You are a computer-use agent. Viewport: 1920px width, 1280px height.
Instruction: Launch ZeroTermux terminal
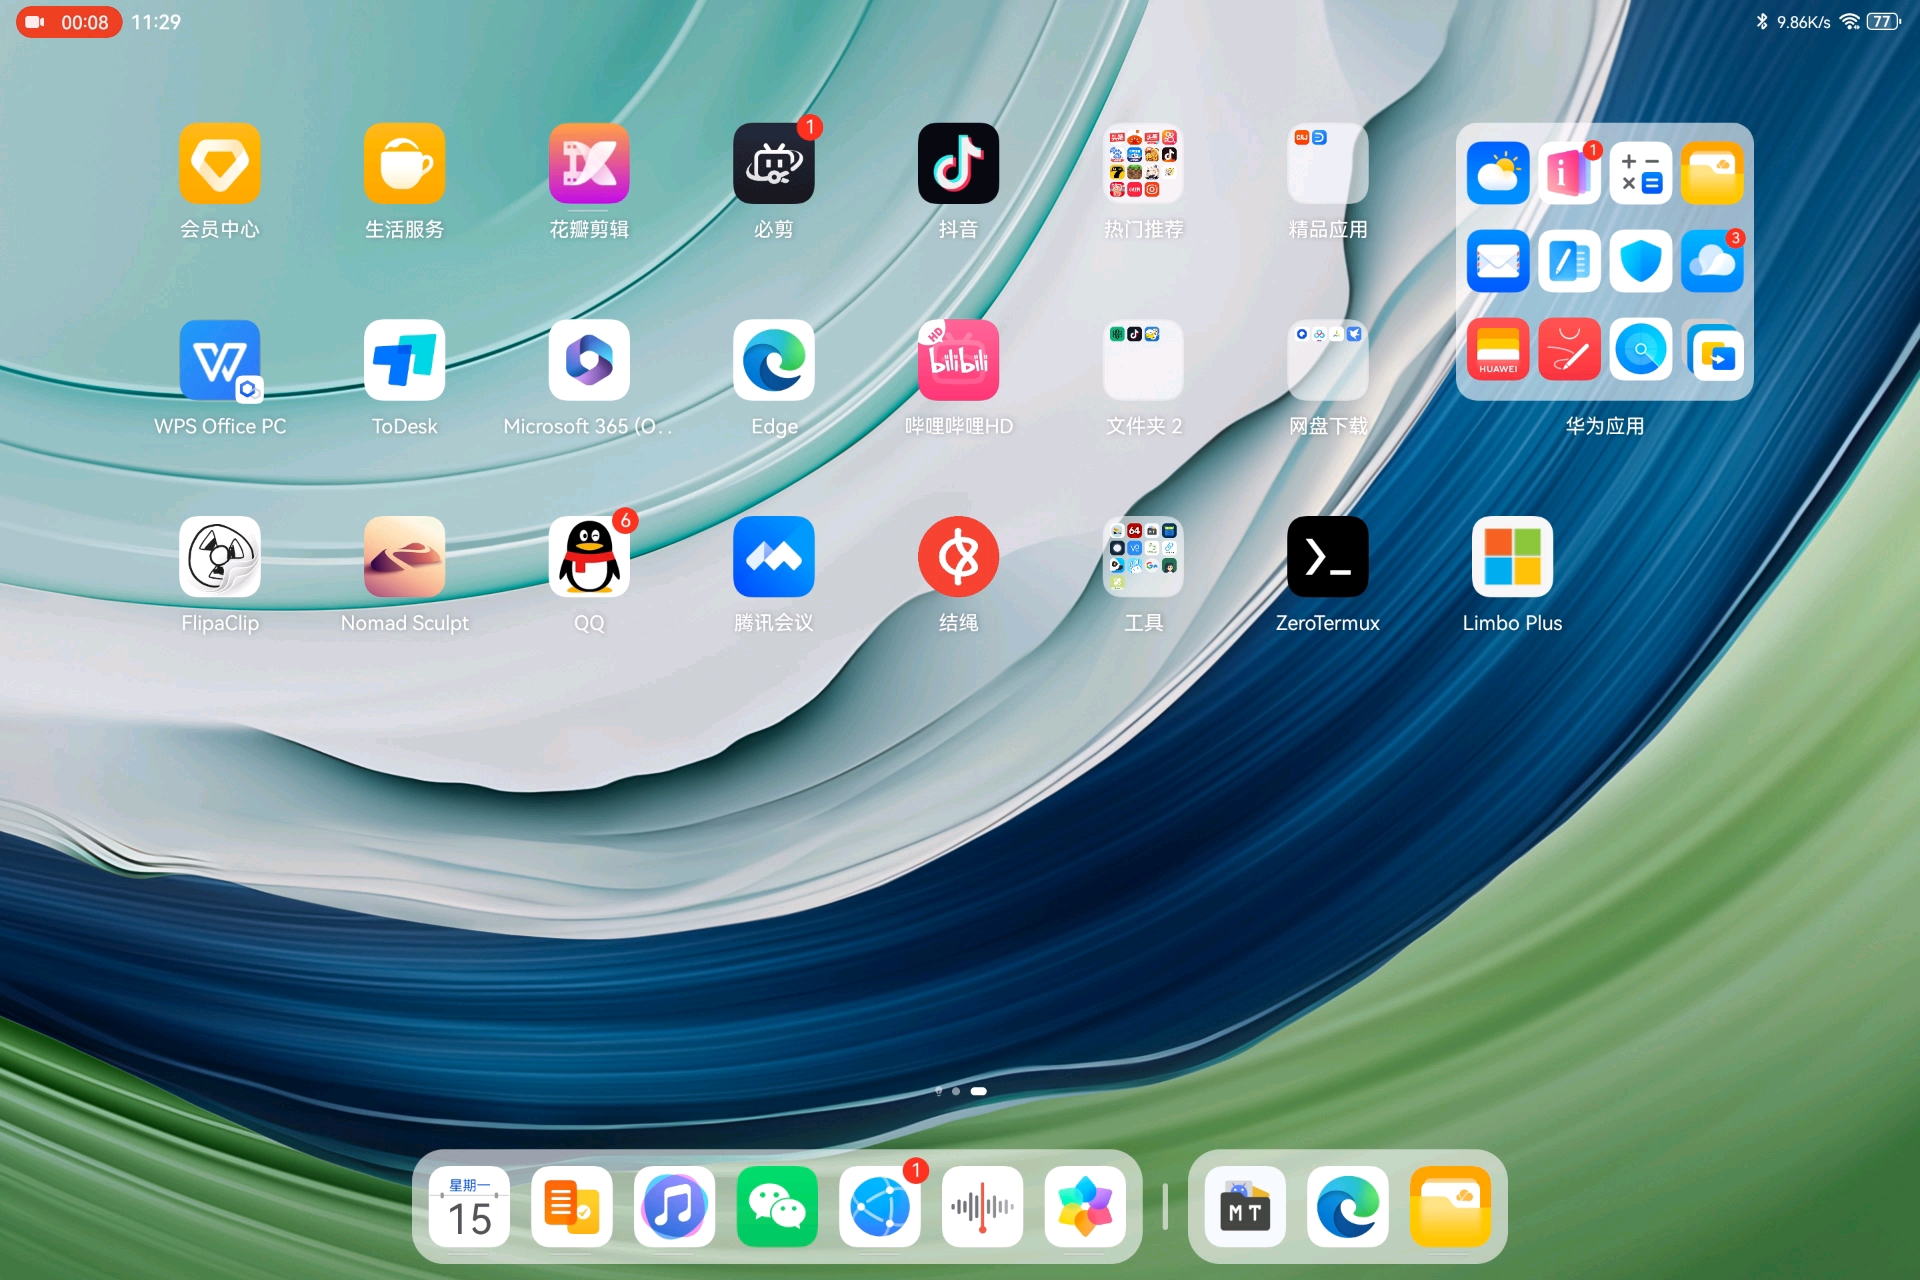point(1328,557)
